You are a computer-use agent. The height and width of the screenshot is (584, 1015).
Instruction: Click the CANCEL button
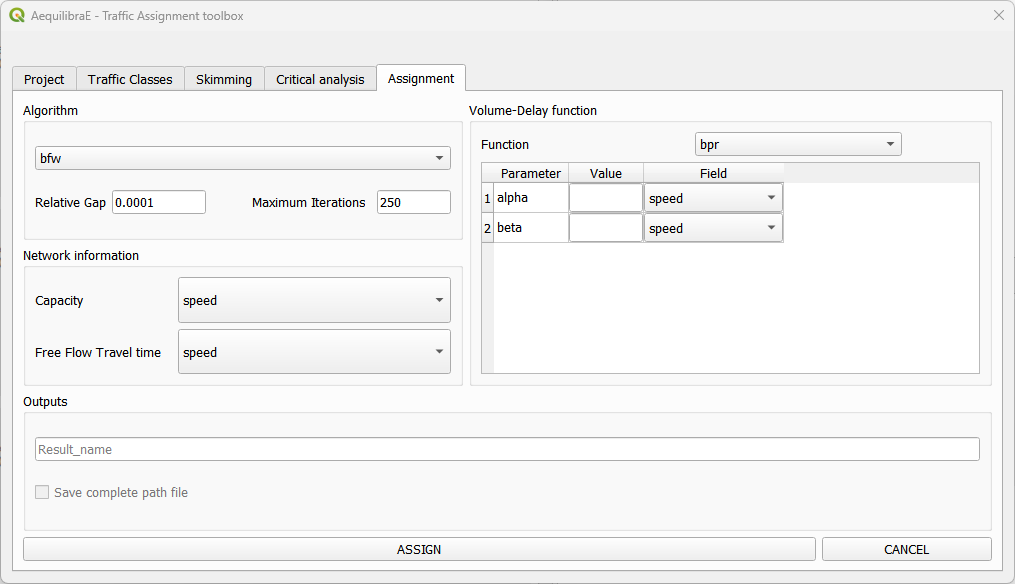(x=906, y=549)
